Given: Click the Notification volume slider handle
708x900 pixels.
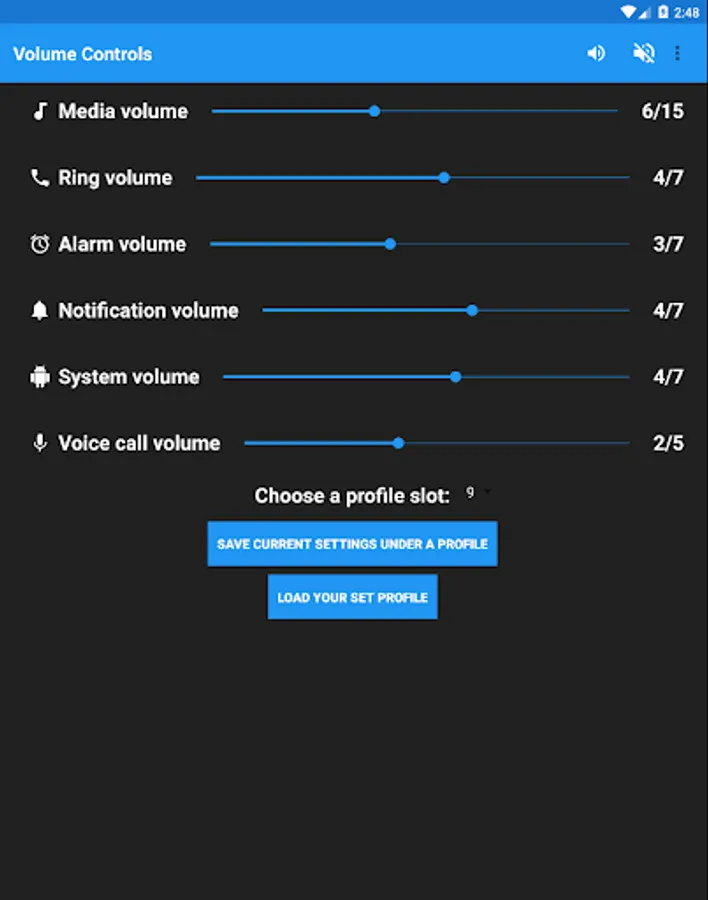Looking at the screenshot, I should click(x=472, y=311).
